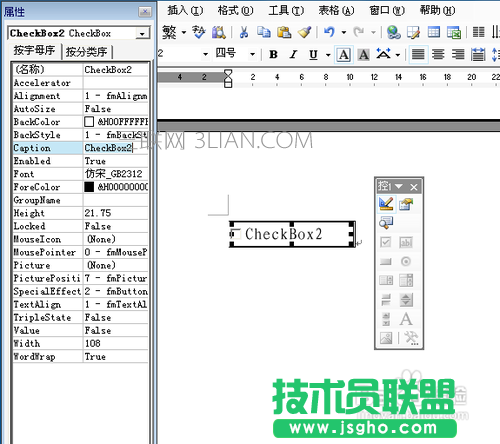Click the View Code icon in the toolbox
This screenshot has height=444, width=500.
tap(386, 223)
